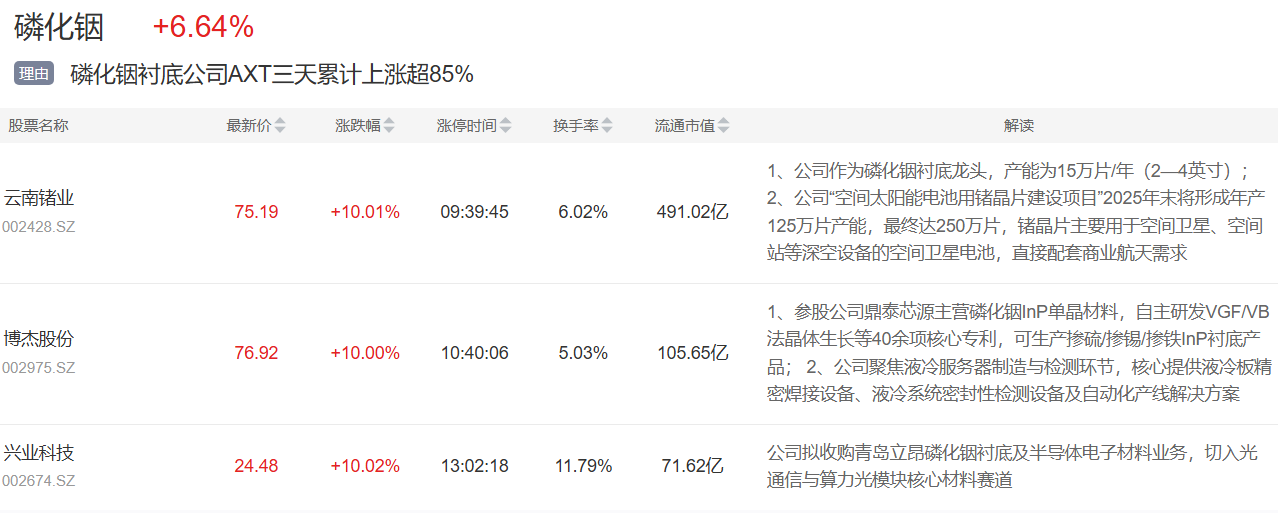Open 博杰股份 stock name link

(39, 339)
